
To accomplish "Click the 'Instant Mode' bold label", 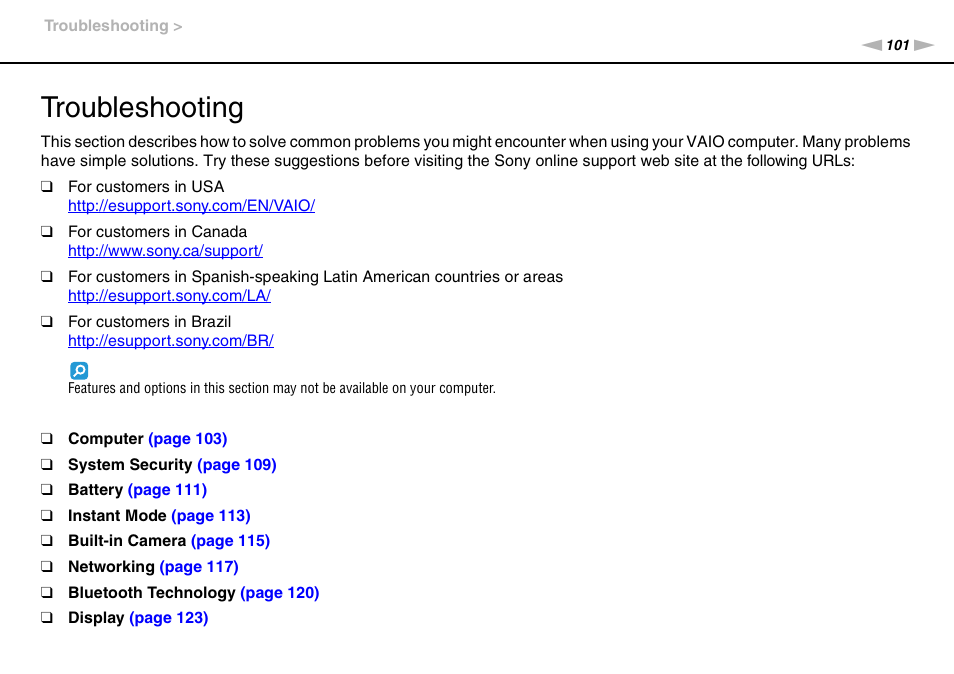I will click(117, 516).
